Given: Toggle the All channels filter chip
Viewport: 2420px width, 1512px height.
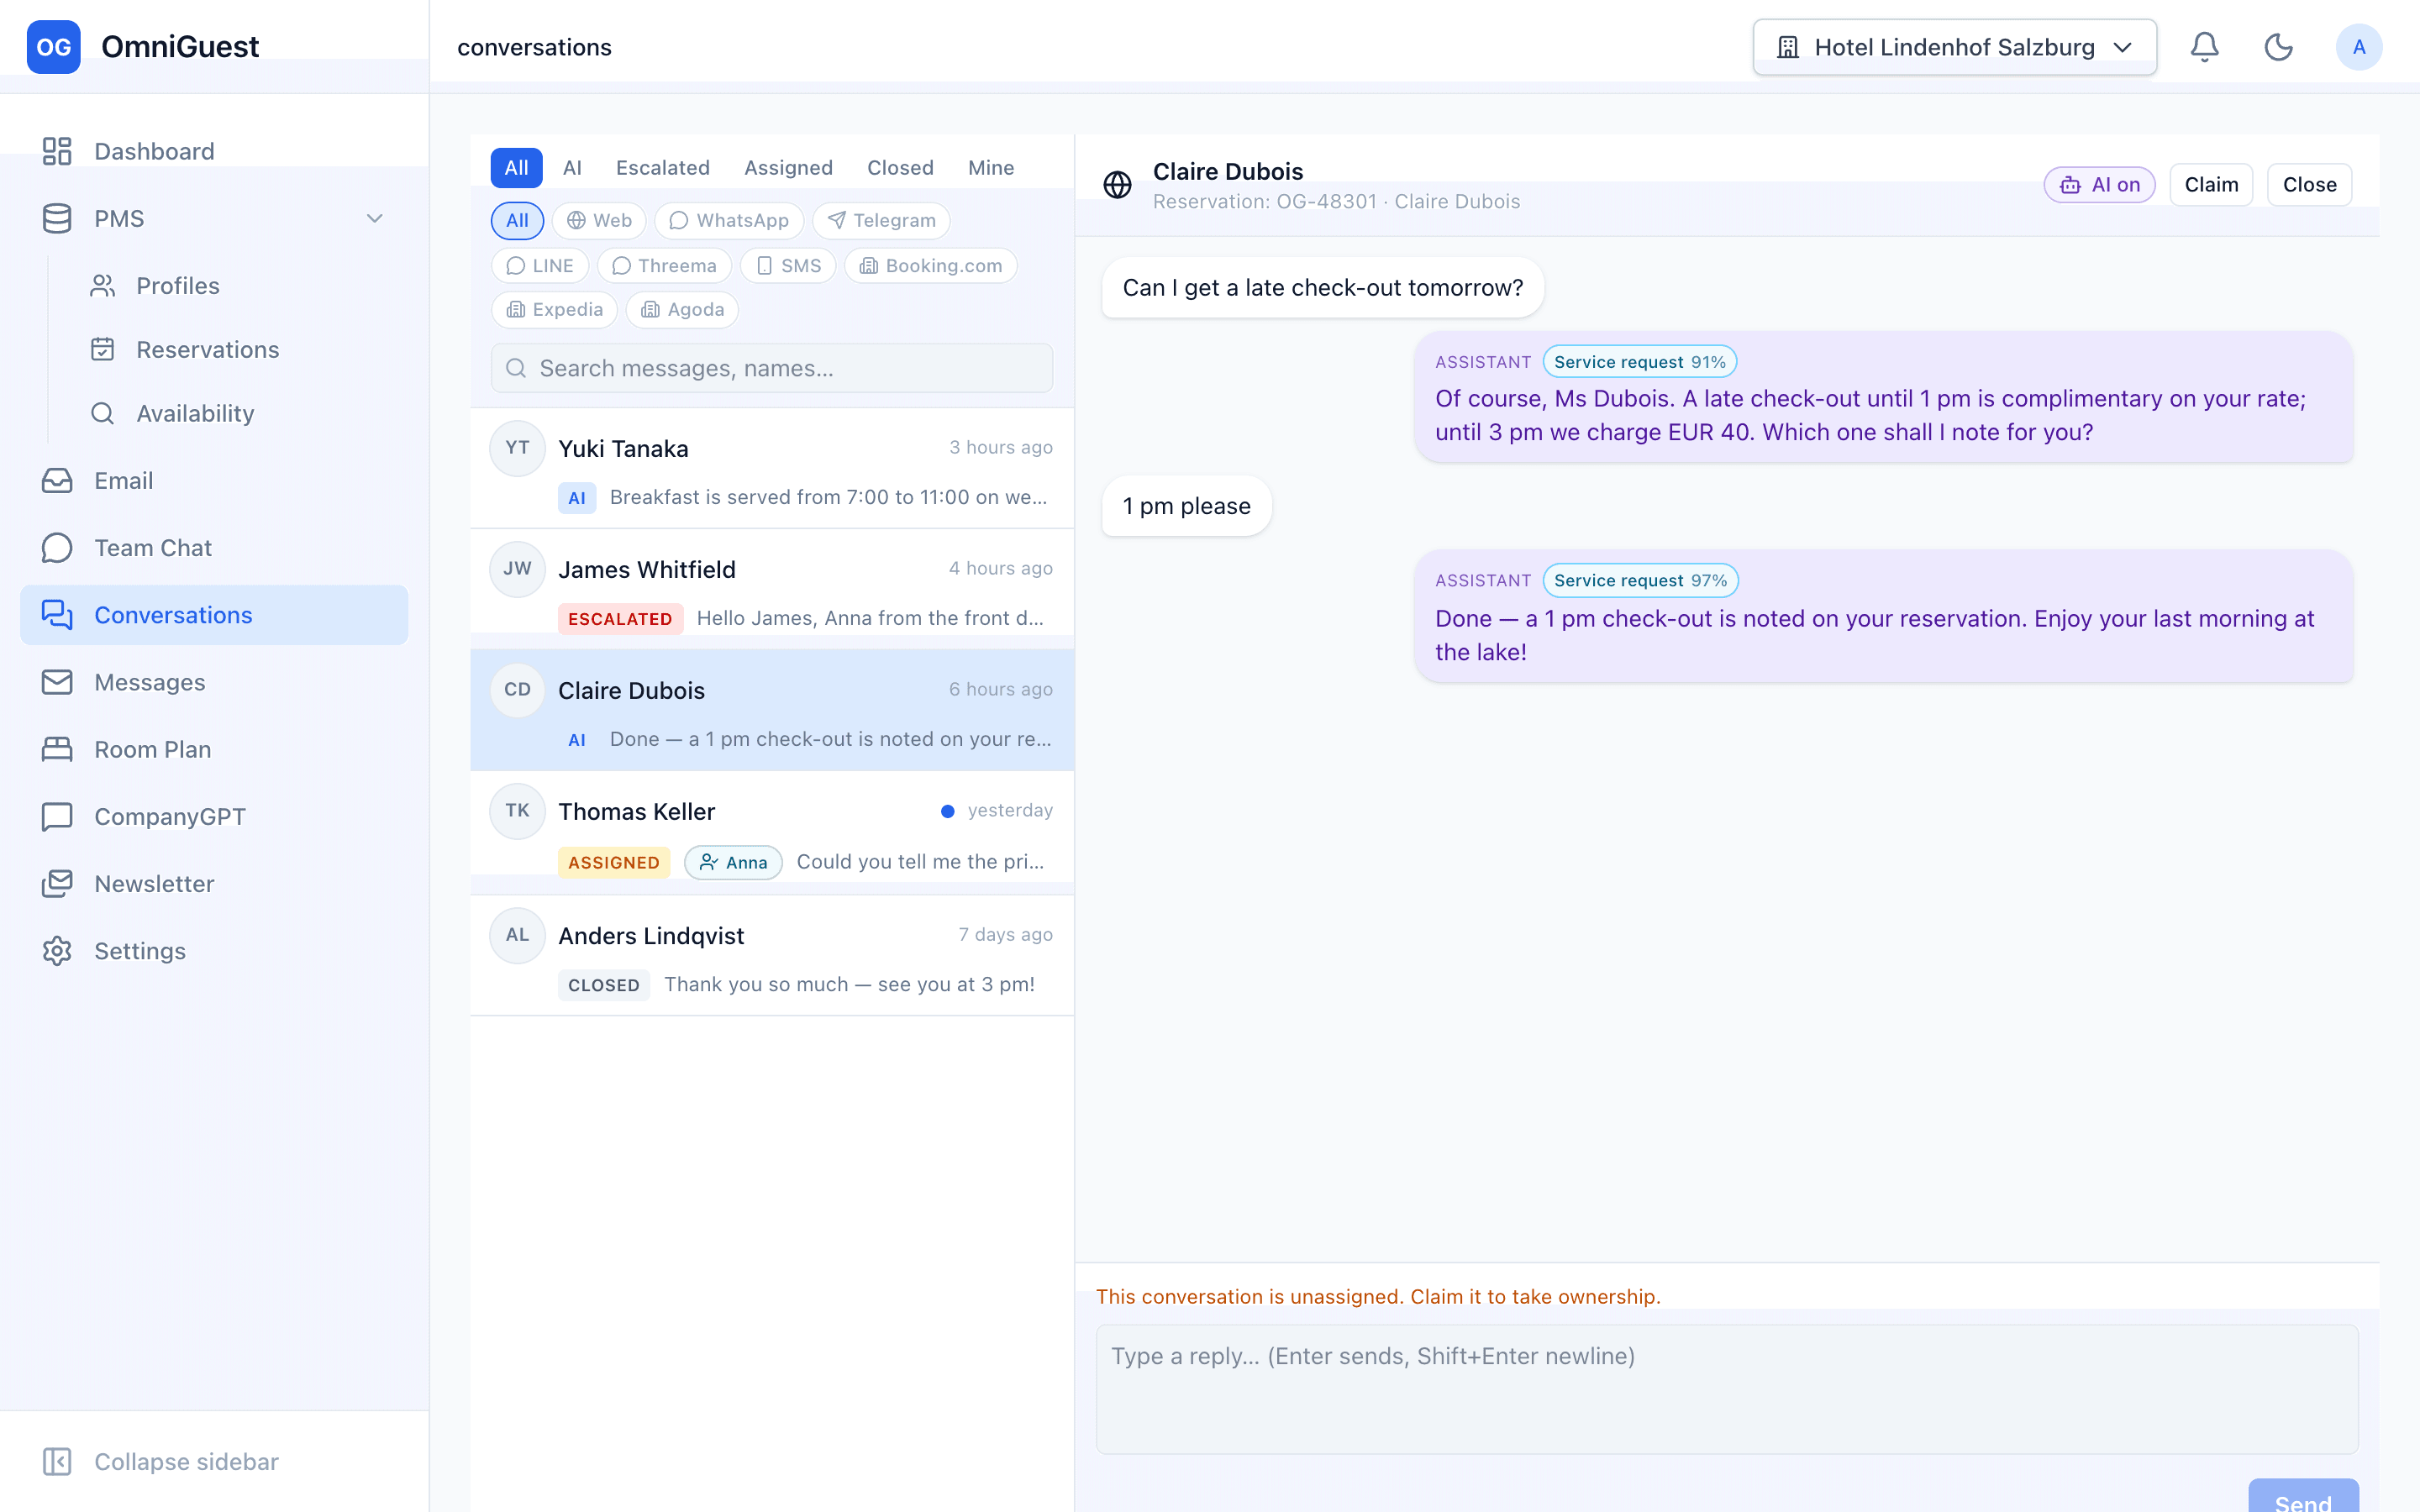Looking at the screenshot, I should [517, 221].
